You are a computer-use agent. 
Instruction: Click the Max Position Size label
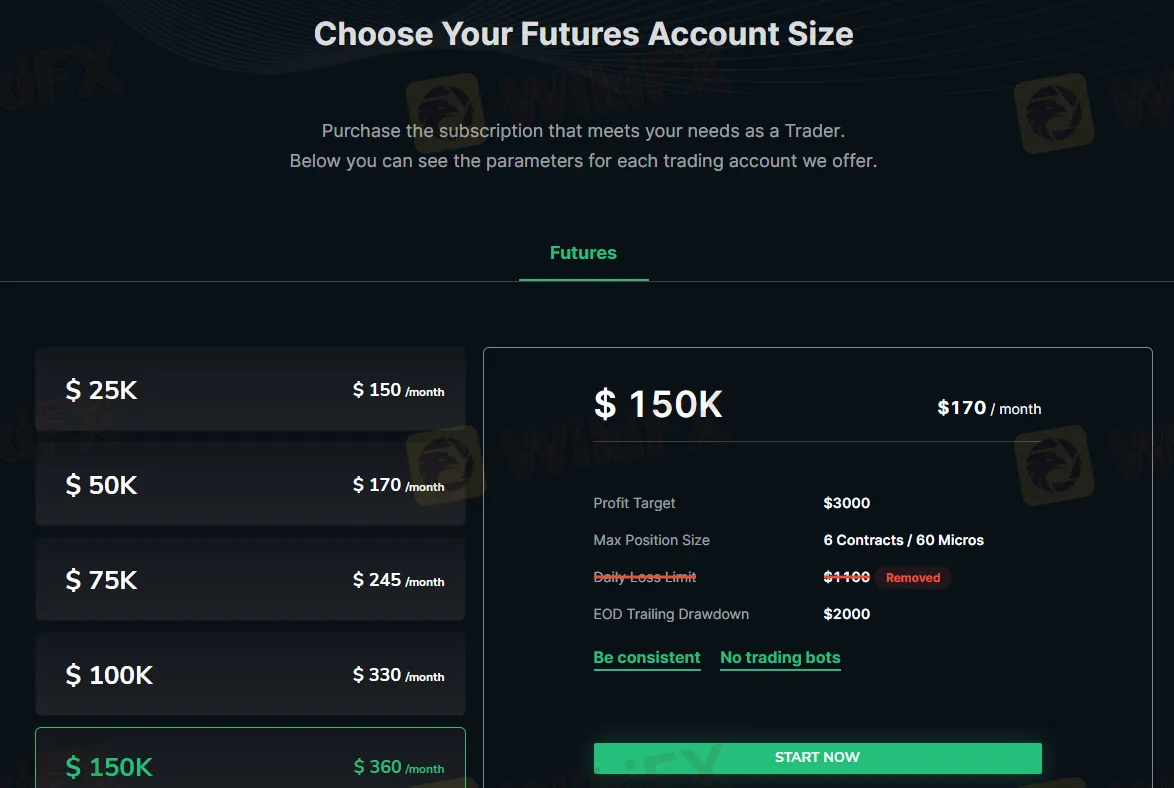pyautogui.click(x=652, y=540)
